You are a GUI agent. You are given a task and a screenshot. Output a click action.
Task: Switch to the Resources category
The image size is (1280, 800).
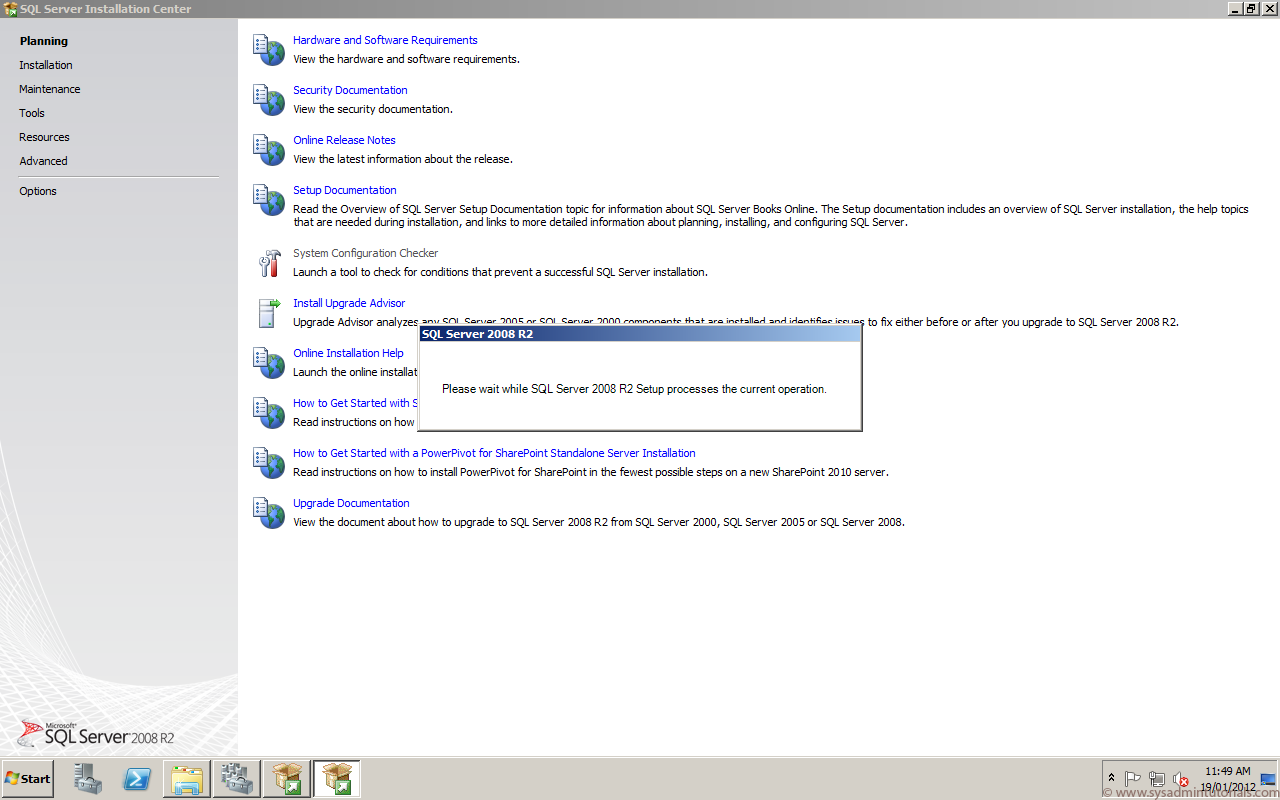(x=44, y=137)
